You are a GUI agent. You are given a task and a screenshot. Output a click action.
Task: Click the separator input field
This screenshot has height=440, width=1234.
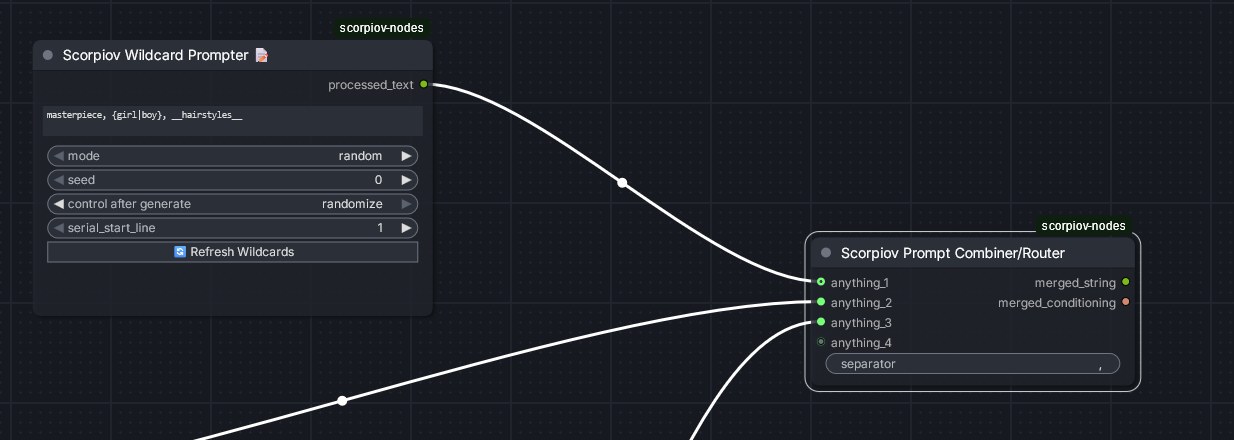point(972,364)
